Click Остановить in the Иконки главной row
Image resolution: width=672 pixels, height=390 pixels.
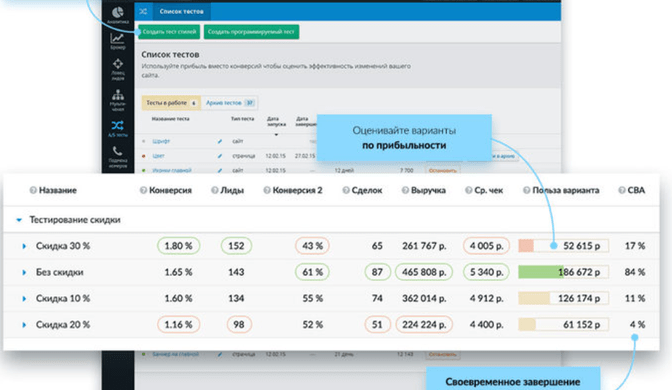coord(442,171)
